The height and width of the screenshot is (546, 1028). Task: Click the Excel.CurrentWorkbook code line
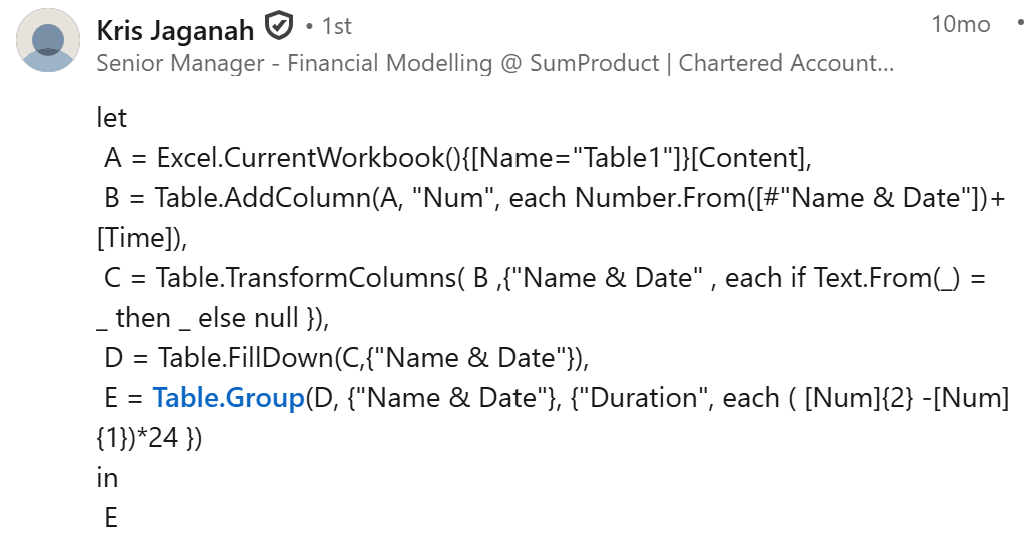point(458,158)
